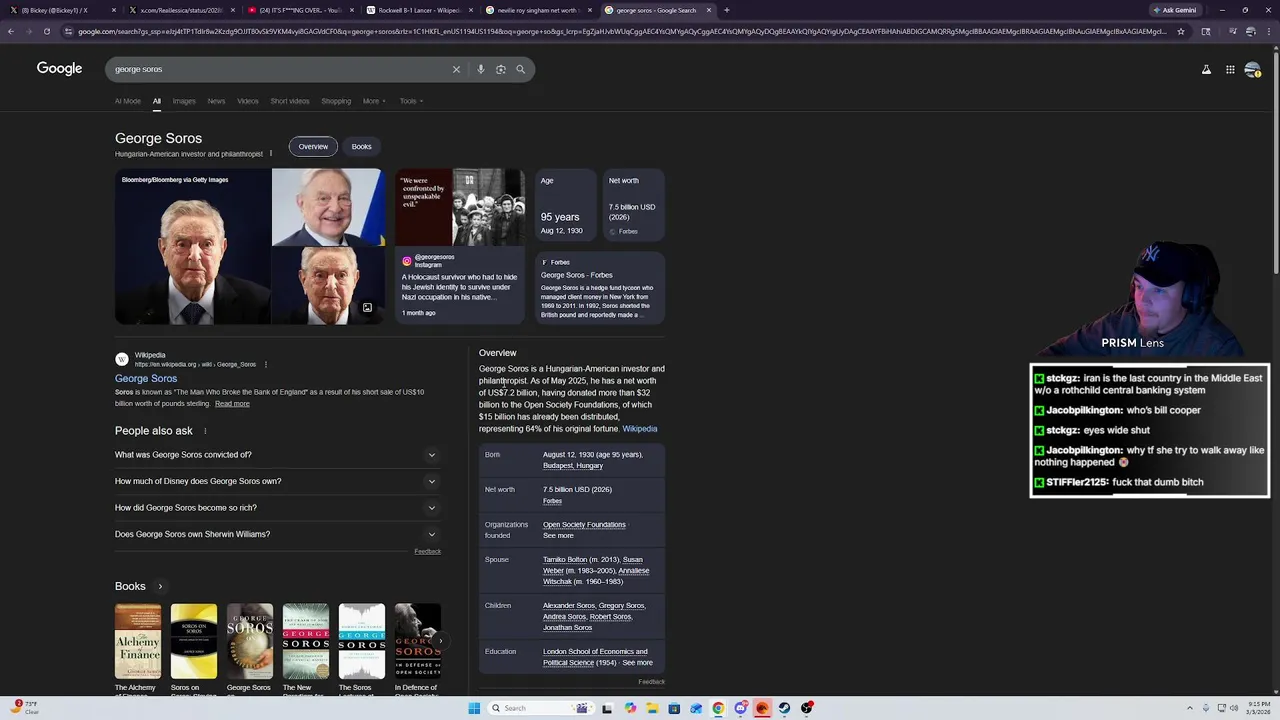The width and height of the screenshot is (1280, 720).
Task: Expand the Books section arrow
Action: coord(160,586)
